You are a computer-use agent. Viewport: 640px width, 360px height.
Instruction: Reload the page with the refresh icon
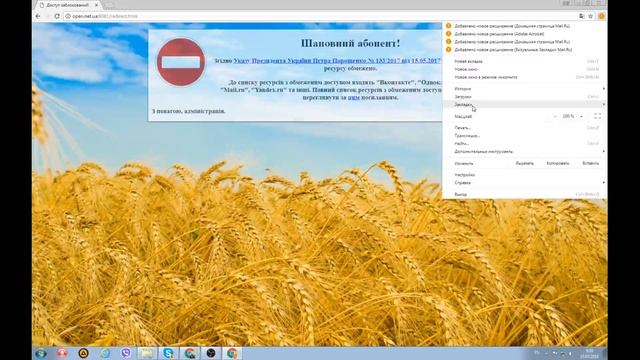(x=57, y=16)
